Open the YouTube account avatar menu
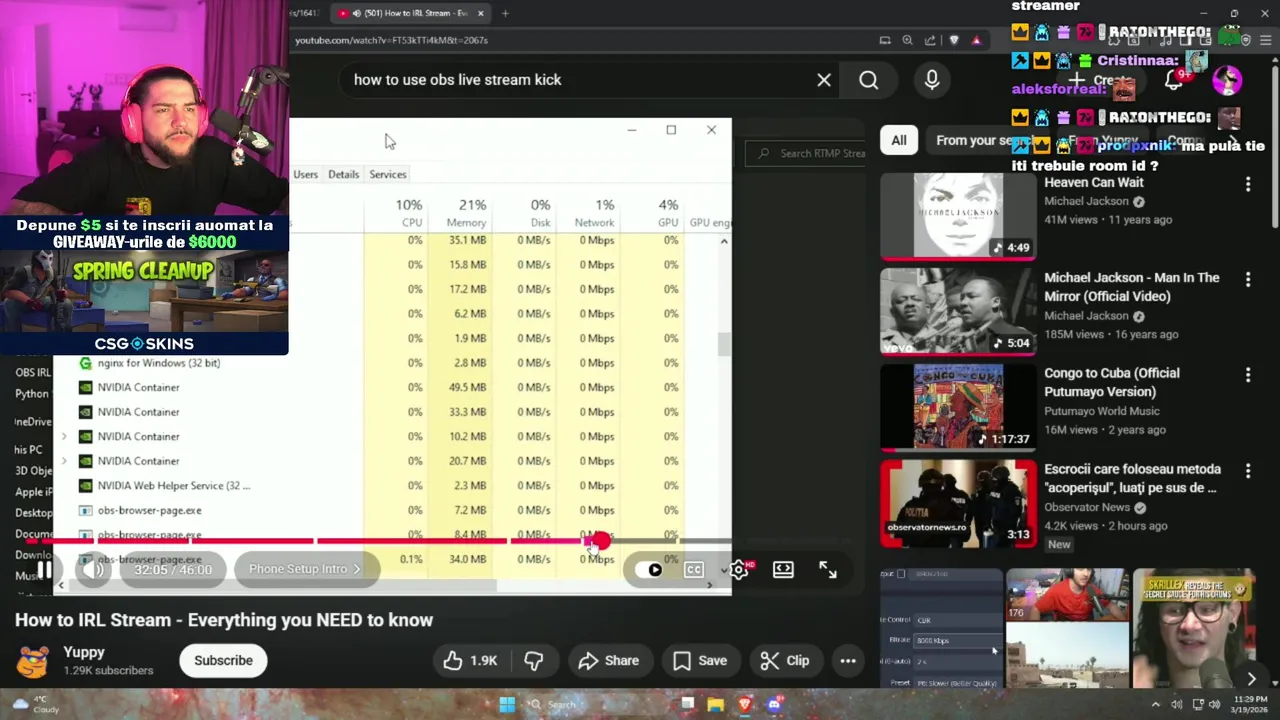1280x720 pixels. click(1227, 80)
